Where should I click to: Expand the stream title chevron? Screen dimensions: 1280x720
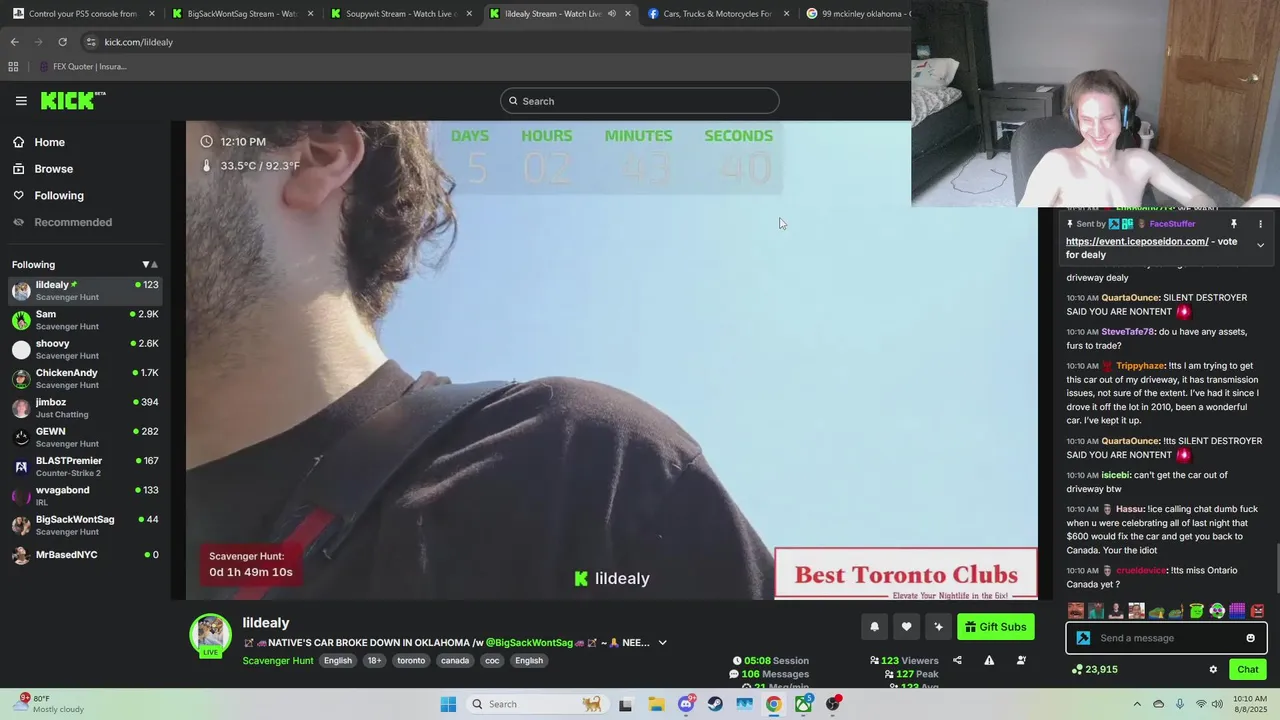point(662,643)
